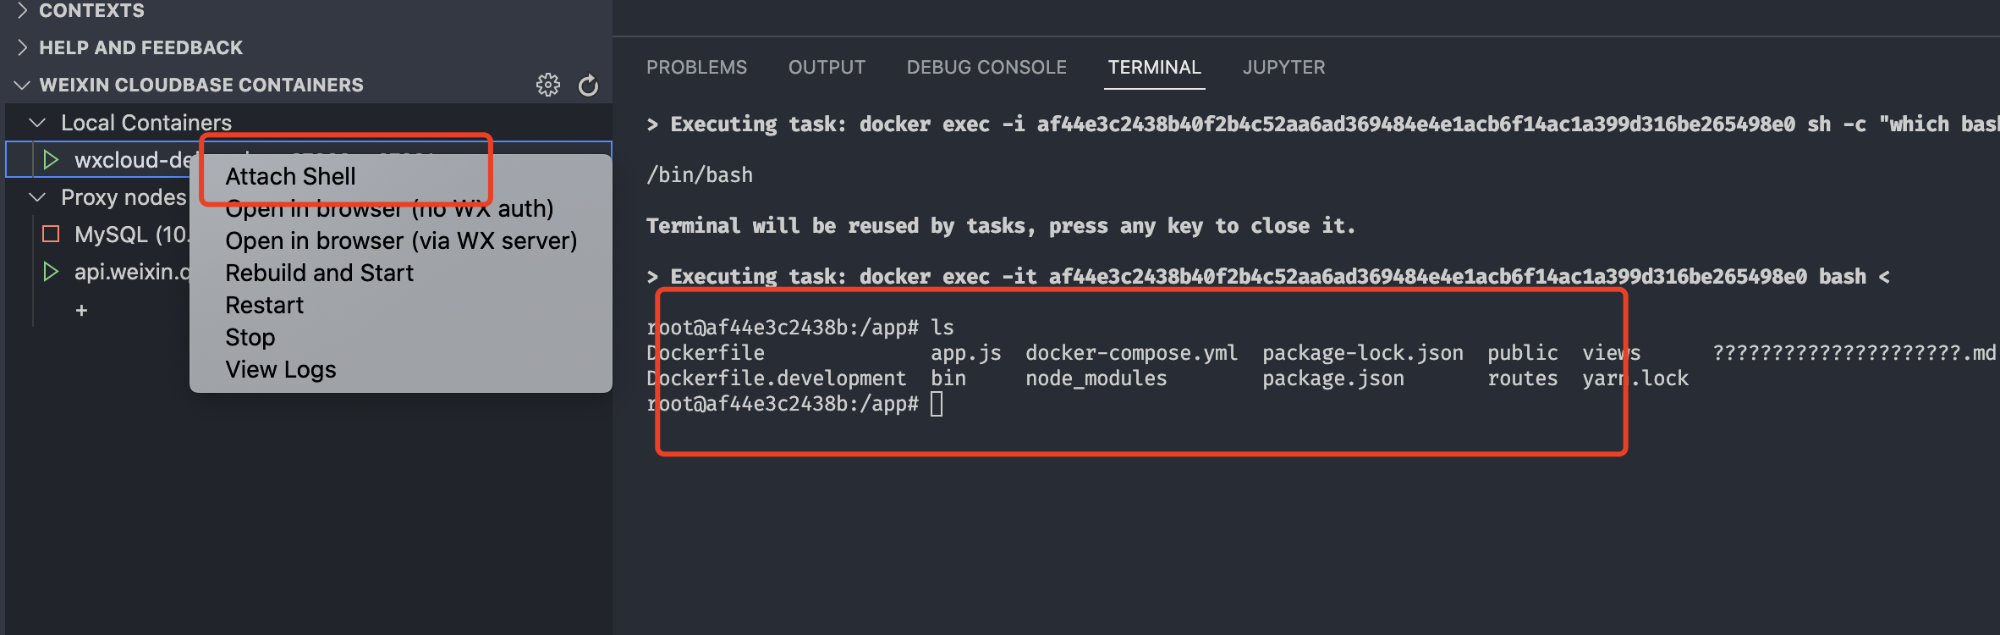Open View Logs from context menu
This screenshot has height=635, width=2000.
click(x=280, y=369)
